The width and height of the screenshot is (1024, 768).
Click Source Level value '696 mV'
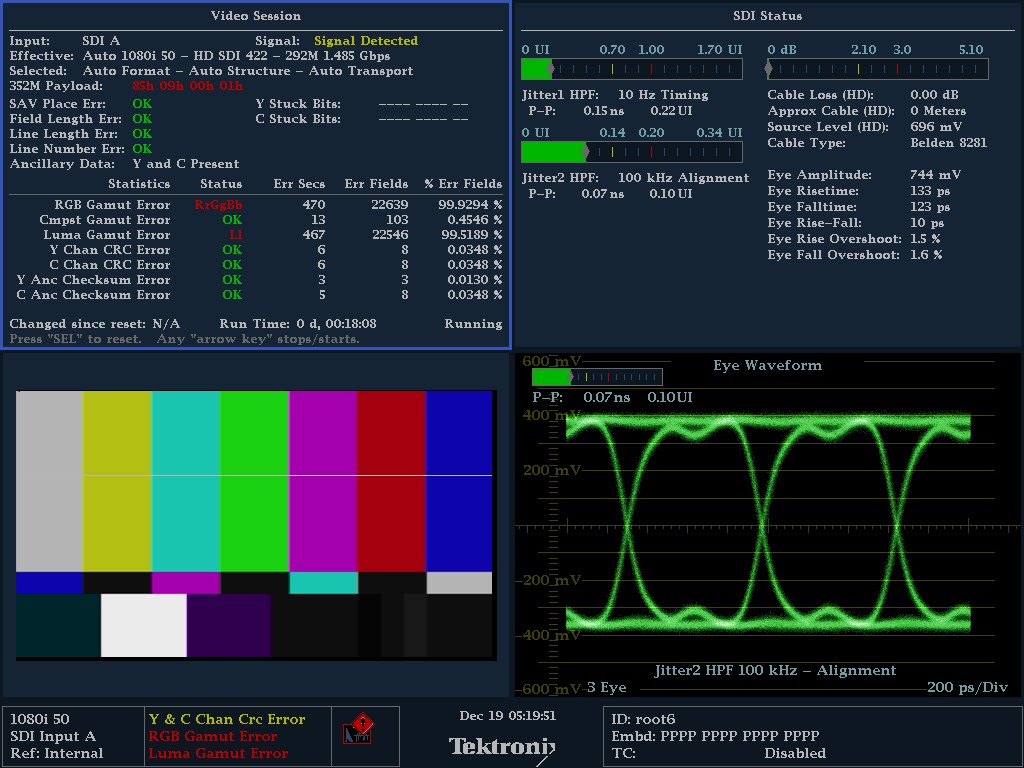(x=936, y=127)
